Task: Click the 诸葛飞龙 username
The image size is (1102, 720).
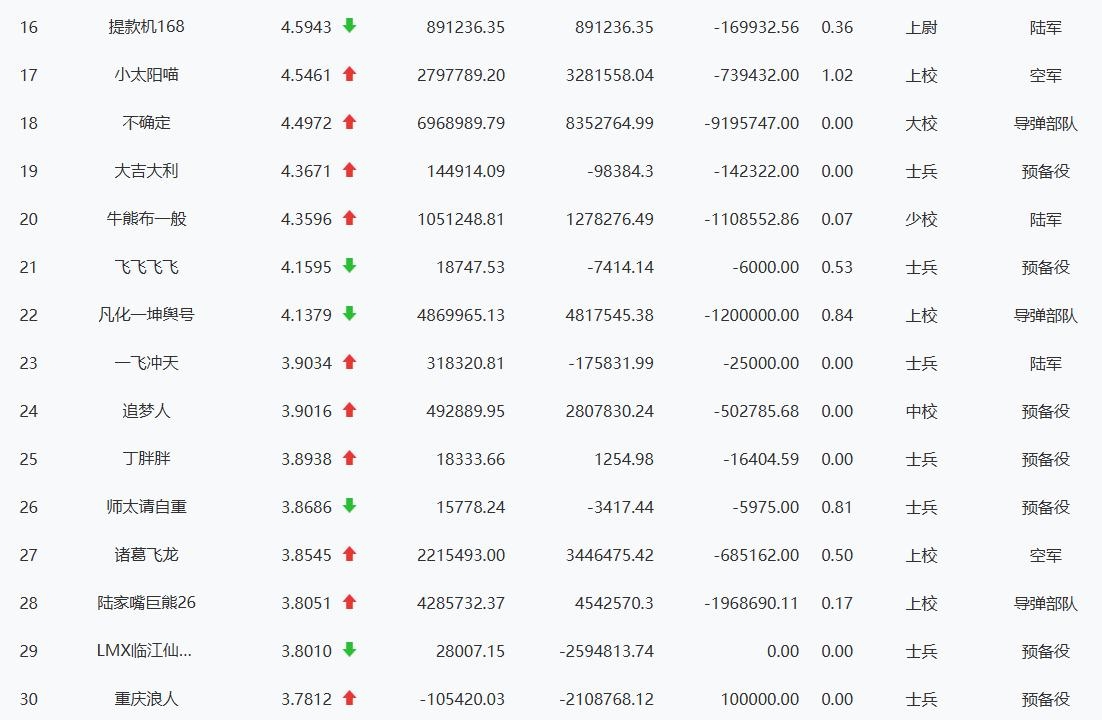Action: pyautogui.click(x=146, y=555)
